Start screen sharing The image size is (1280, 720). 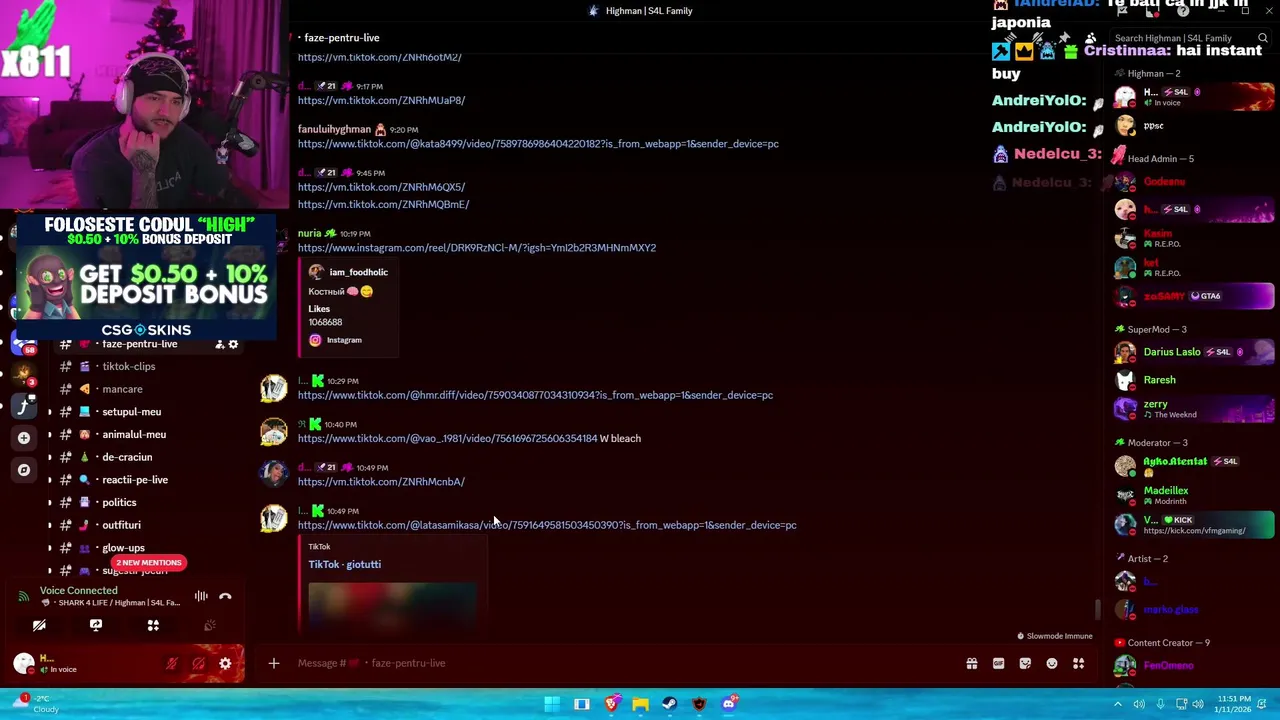(96, 625)
